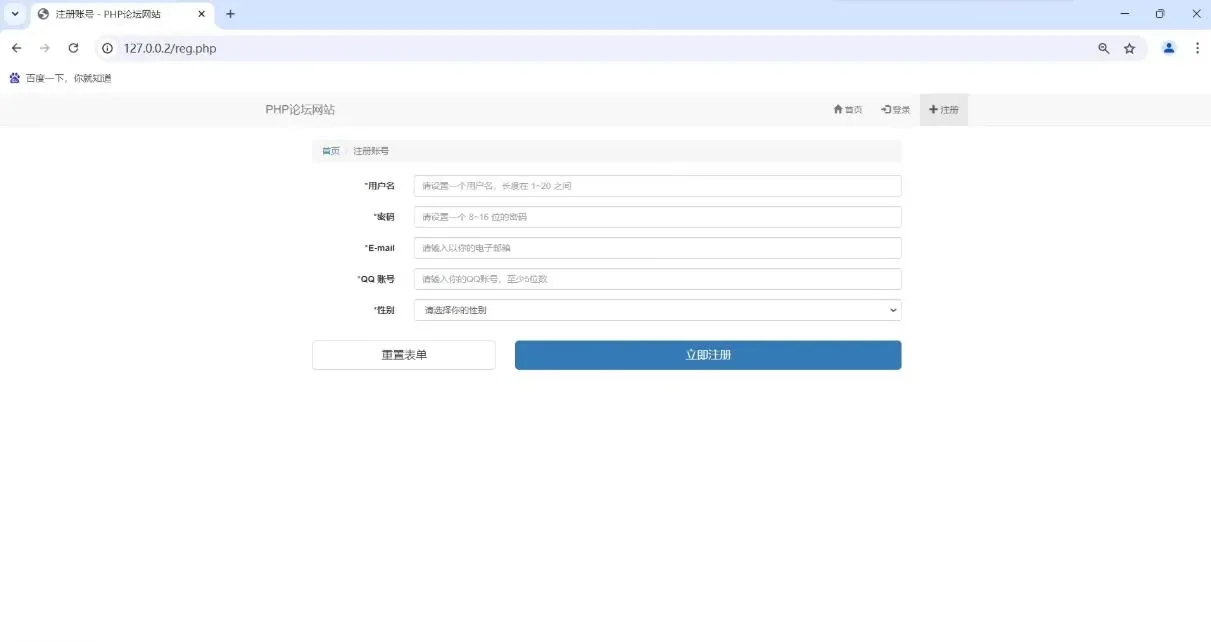This screenshot has width=1211, height=642.
Task: Click the E-mail input field
Action: [657, 247]
